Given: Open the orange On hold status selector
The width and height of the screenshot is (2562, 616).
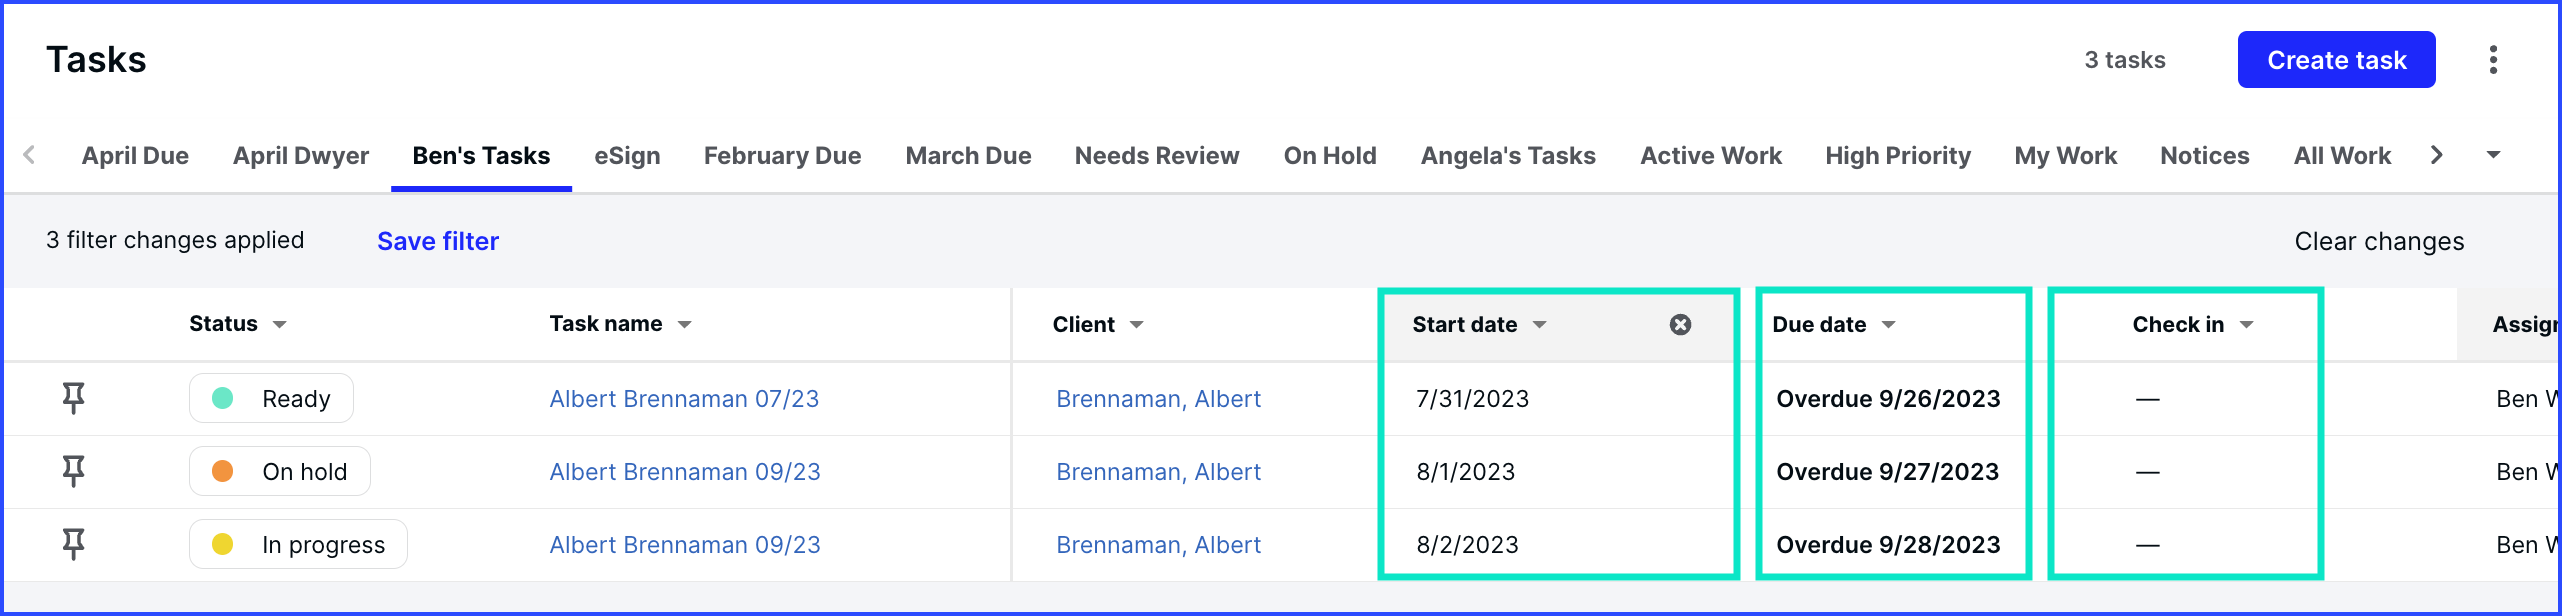Looking at the screenshot, I should pos(280,471).
